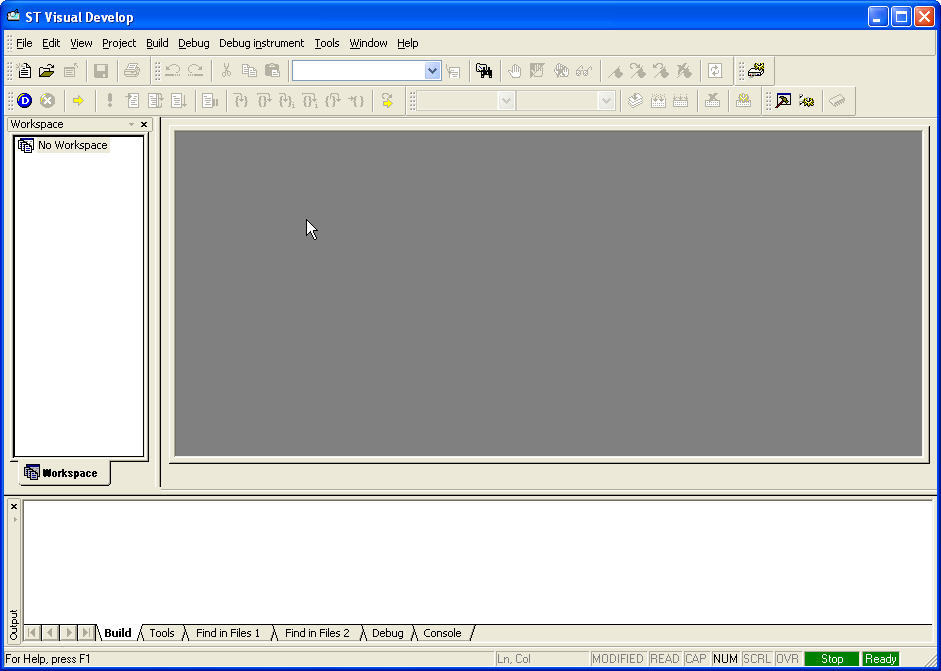Click the Copy icon

pos(249,71)
